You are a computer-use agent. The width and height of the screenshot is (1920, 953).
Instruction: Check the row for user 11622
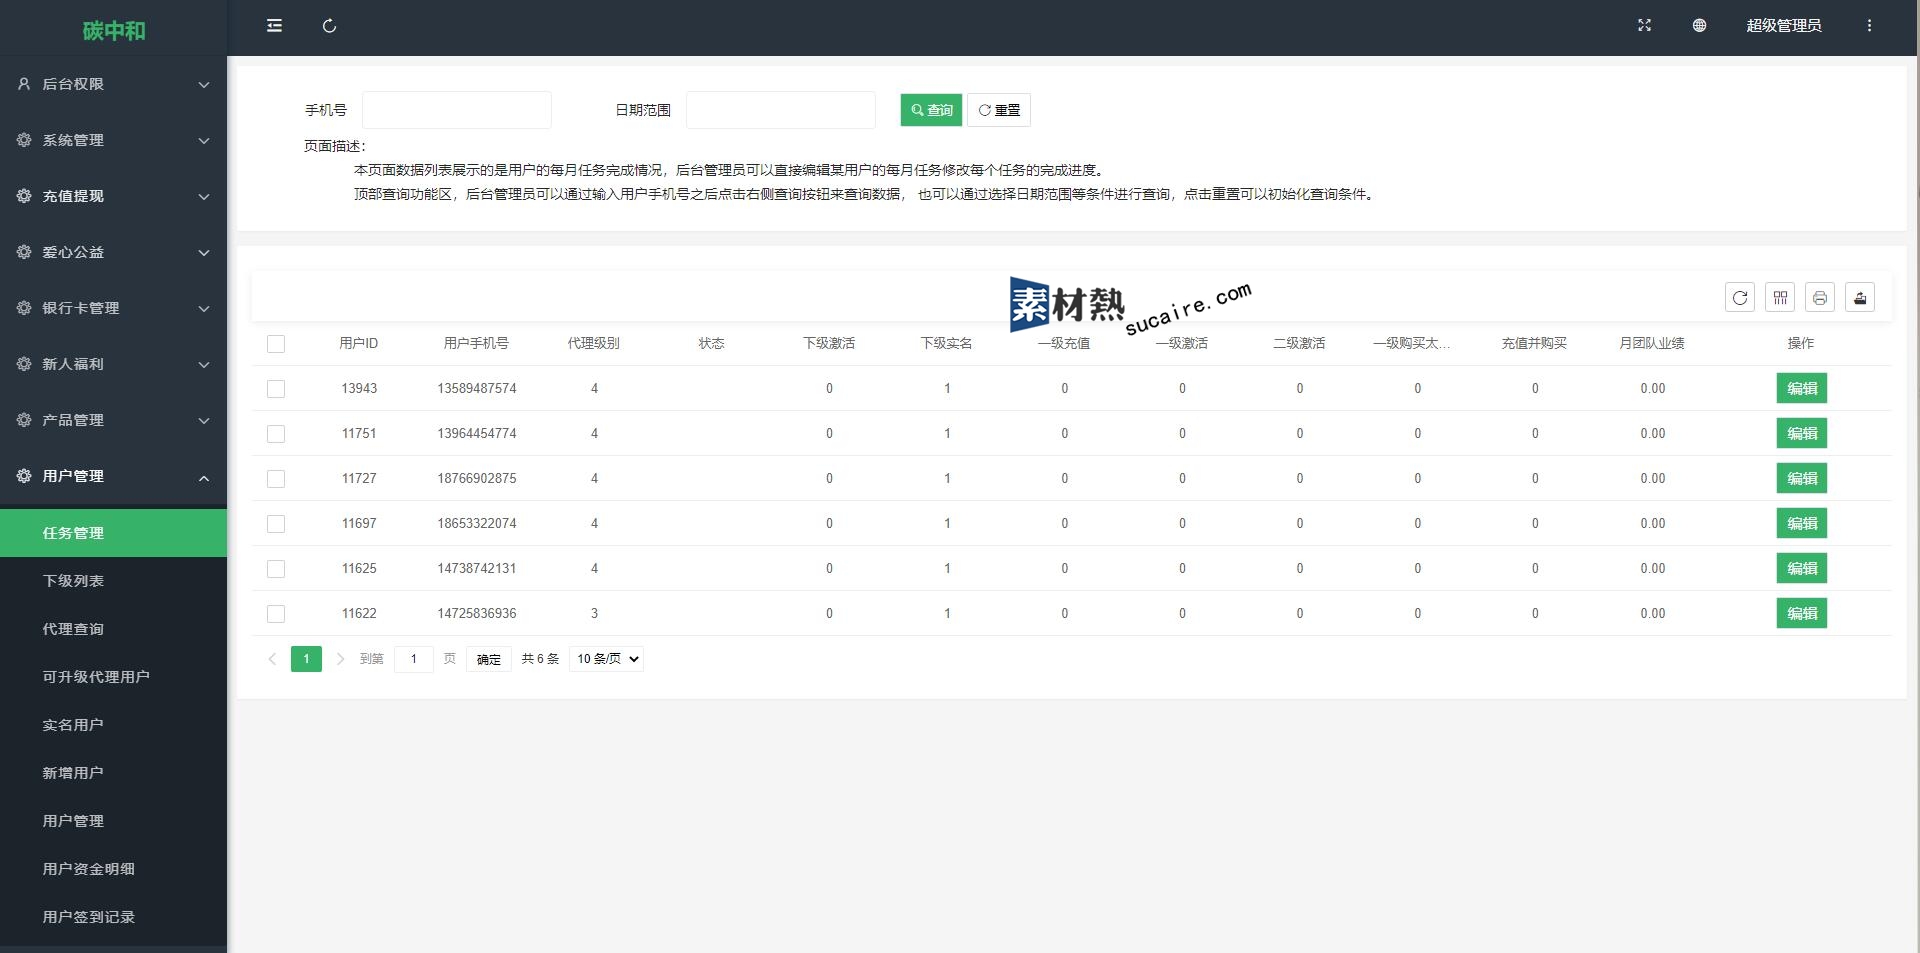pyautogui.click(x=276, y=614)
